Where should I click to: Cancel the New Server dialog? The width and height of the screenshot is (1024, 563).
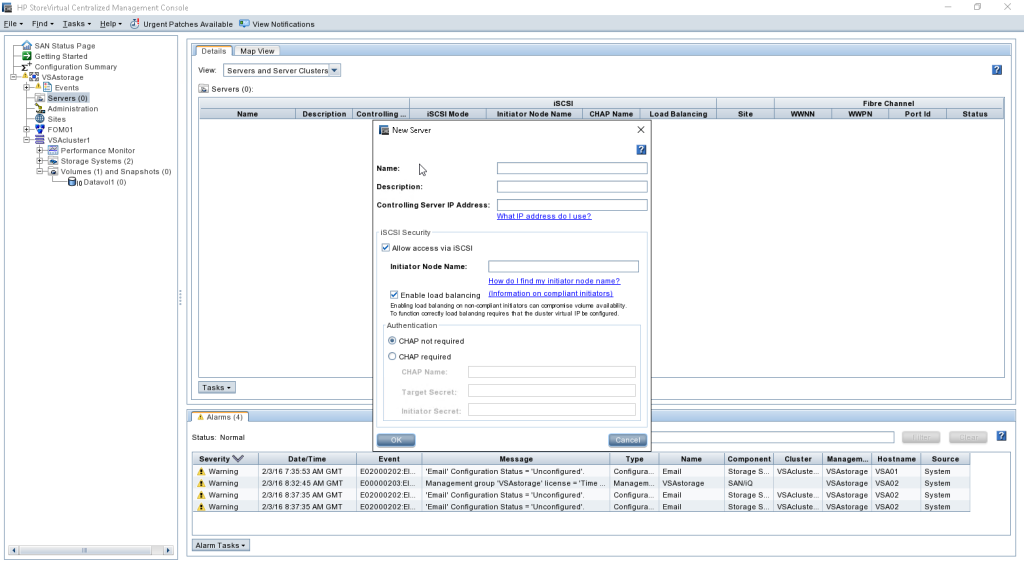click(x=628, y=440)
